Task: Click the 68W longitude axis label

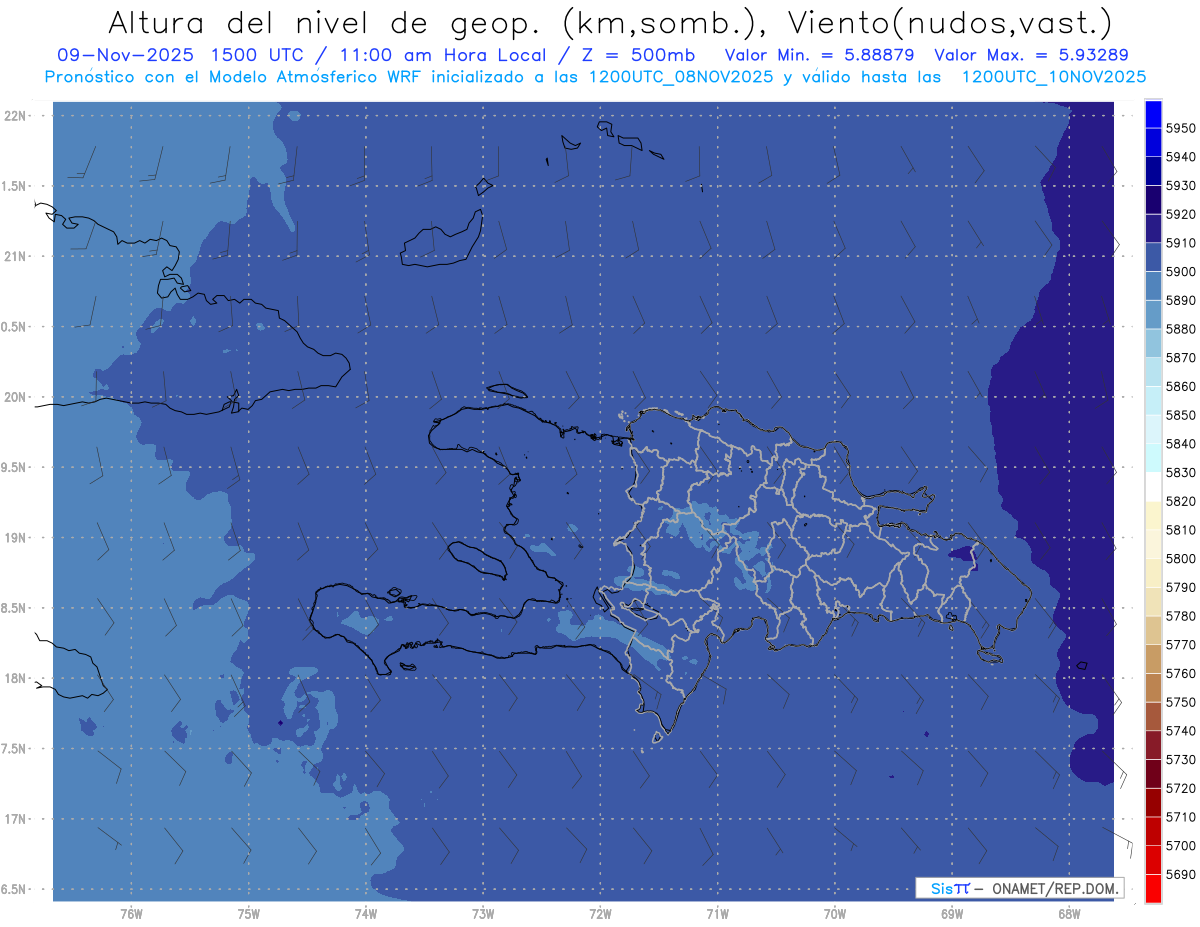Action: tap(1069, 914)
